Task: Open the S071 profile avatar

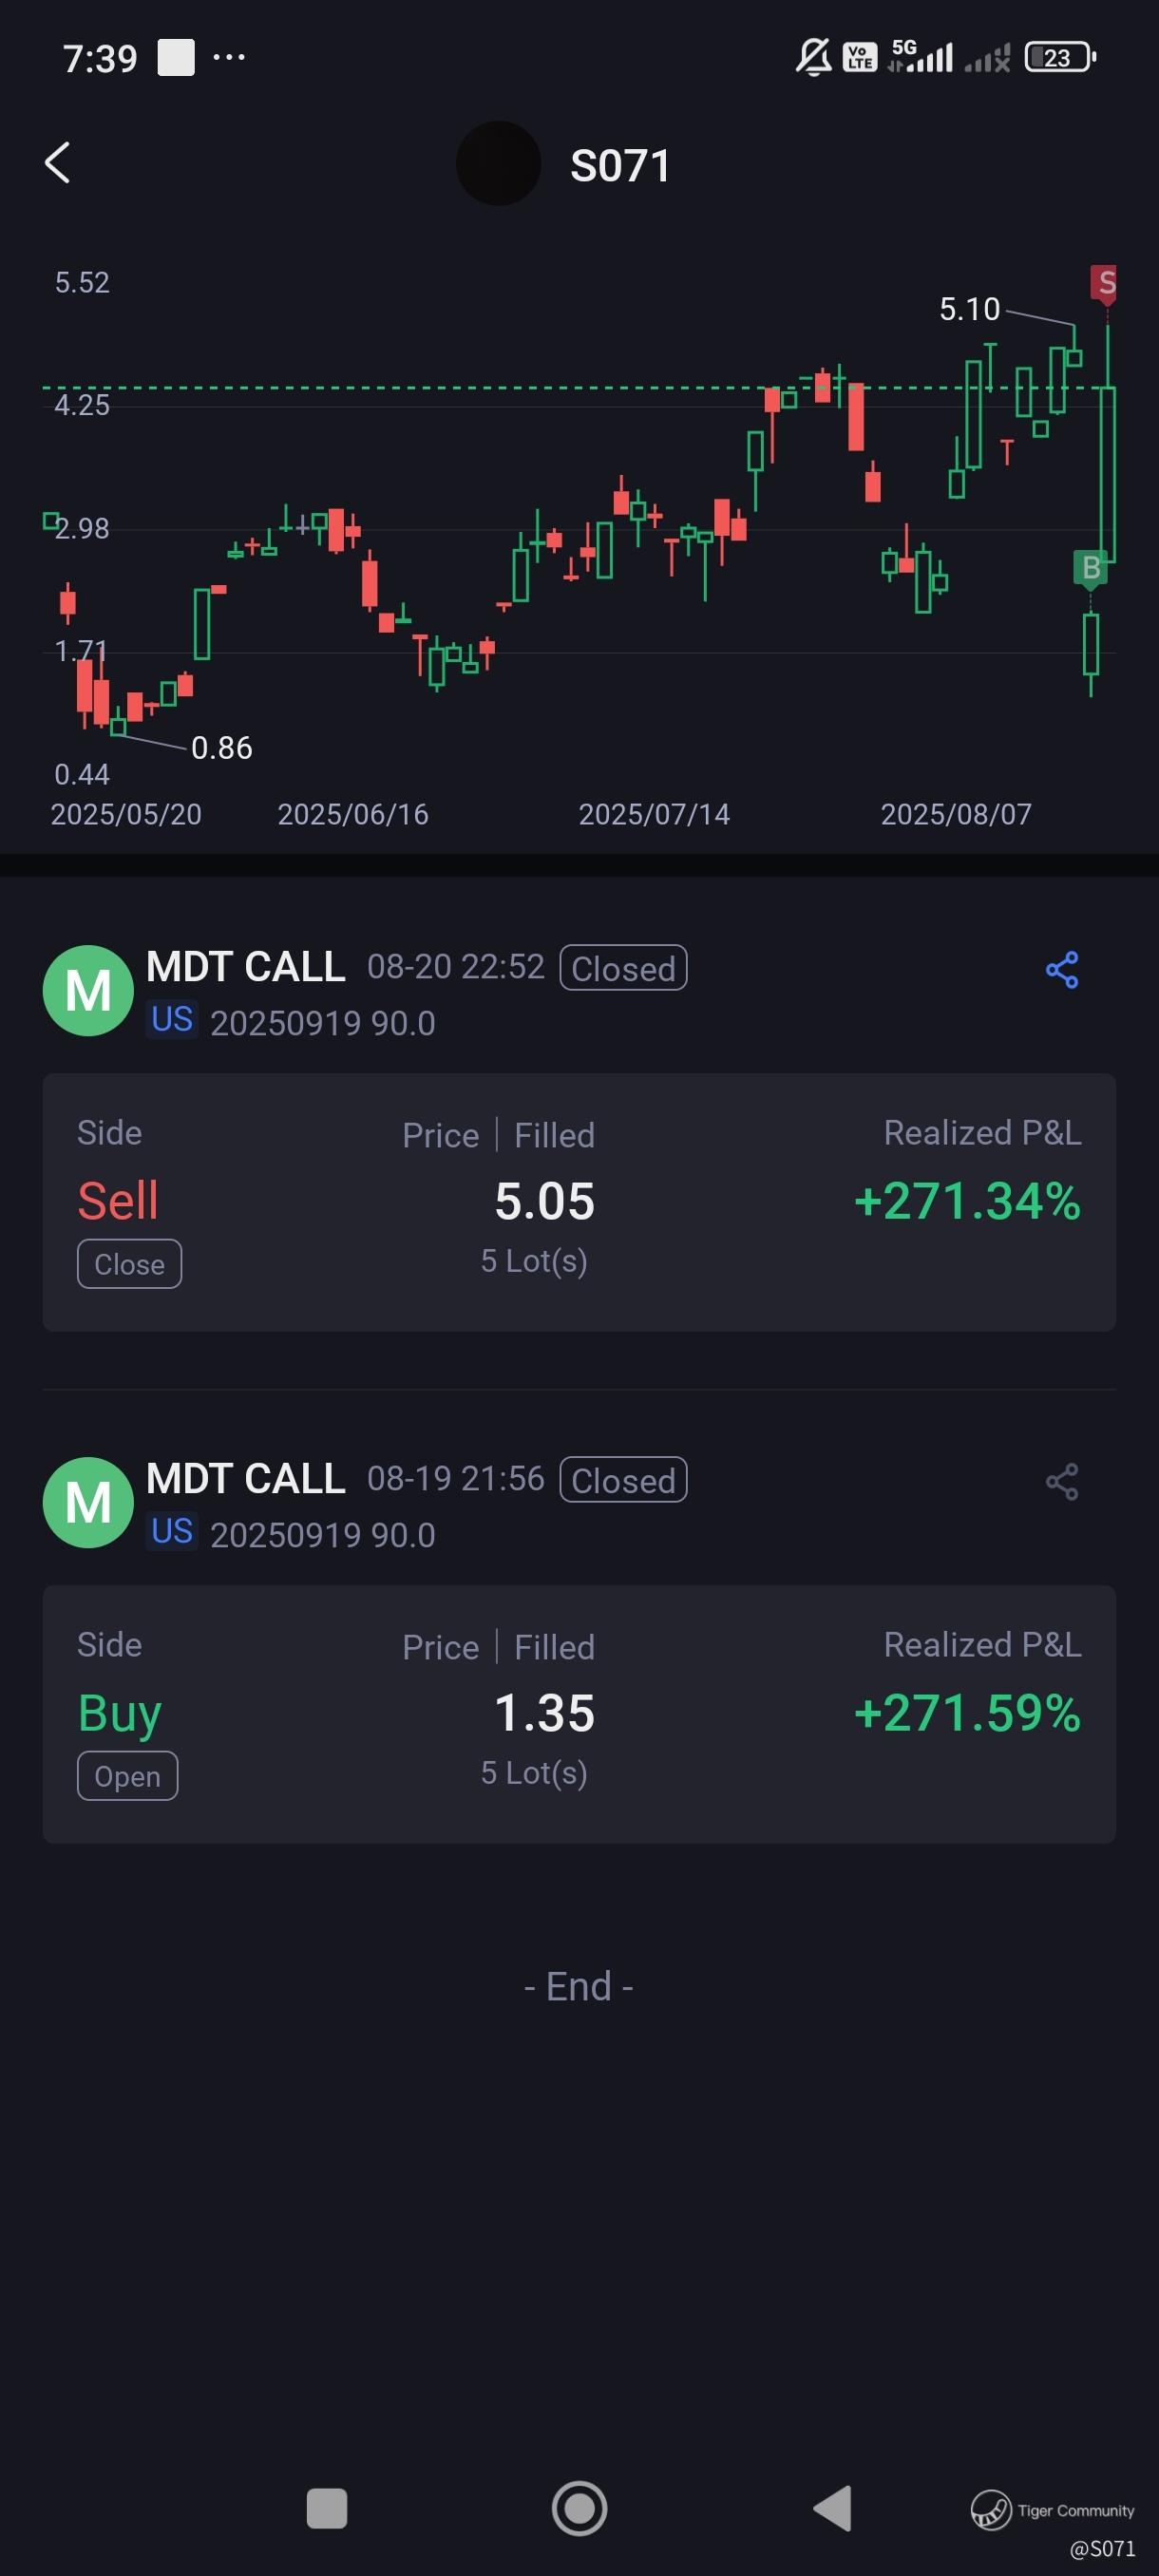Action: tap(498, 164)
